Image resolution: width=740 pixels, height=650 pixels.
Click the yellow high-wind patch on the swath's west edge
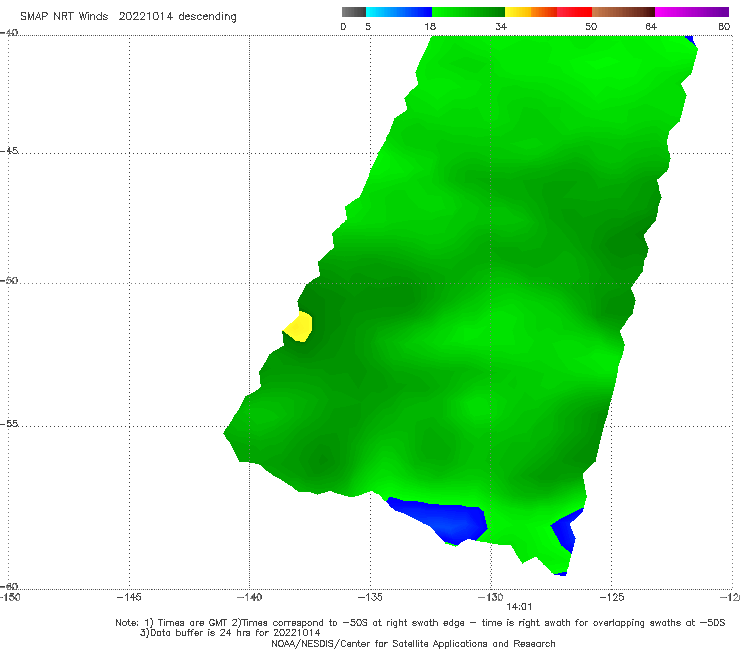click(x=299, y=327)
